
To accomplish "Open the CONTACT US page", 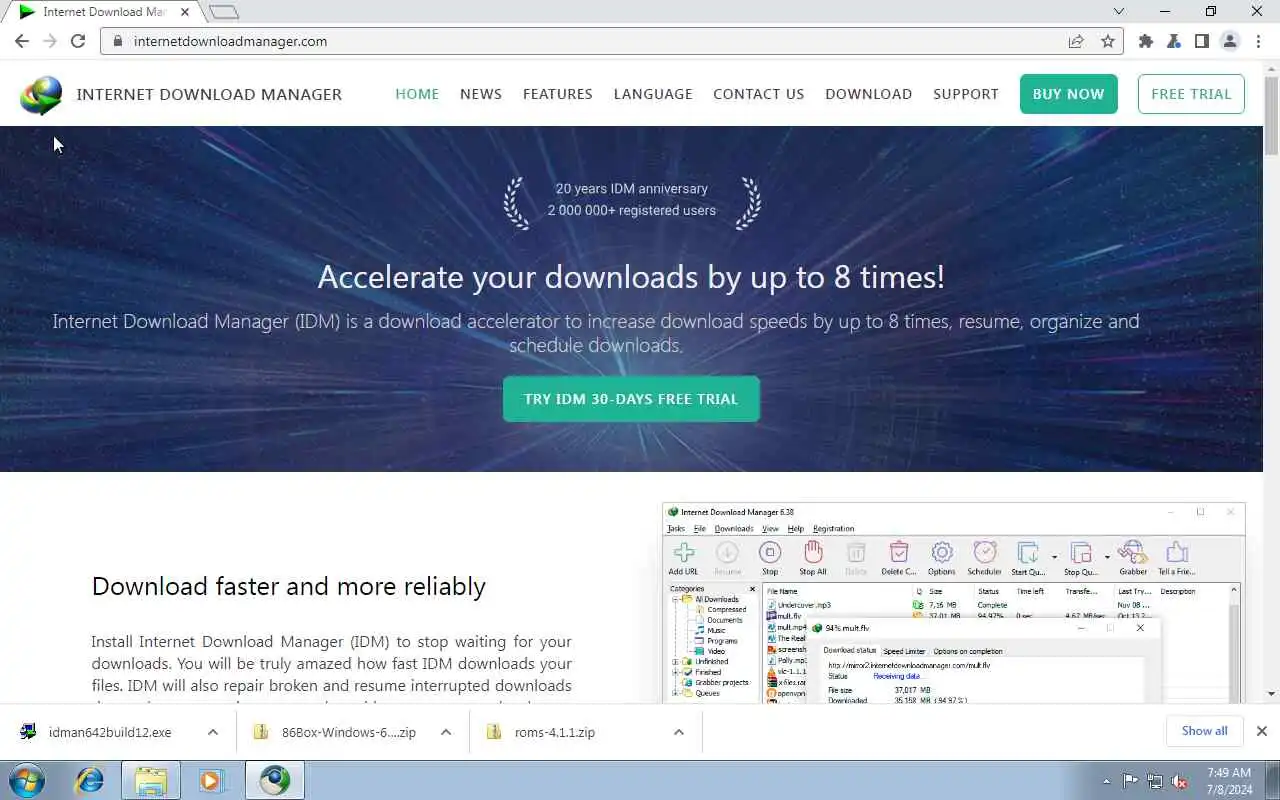I will pyautogui.click(x=758, y=94).
